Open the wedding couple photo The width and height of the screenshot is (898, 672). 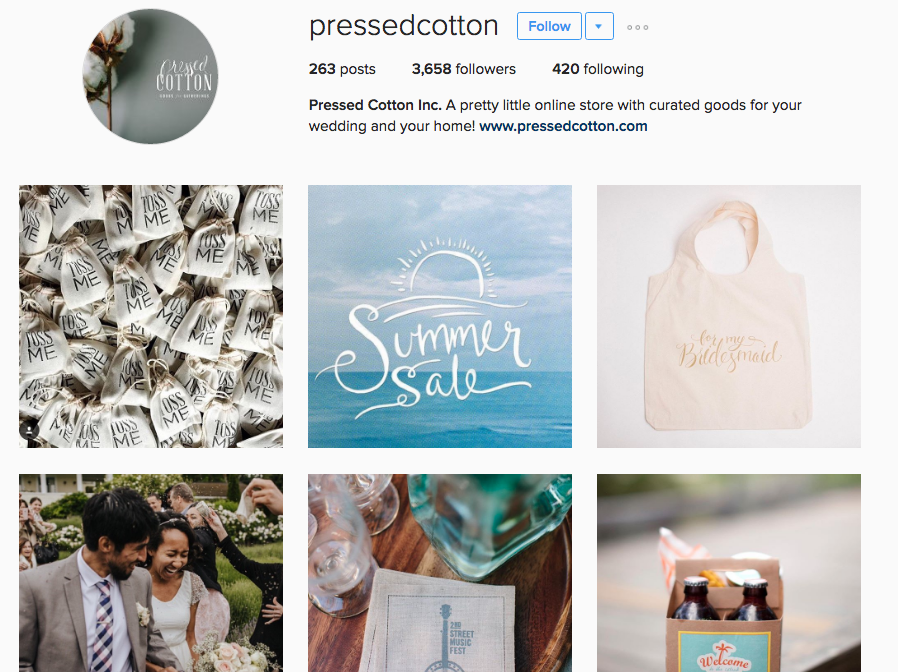click(x=151, y=573)
